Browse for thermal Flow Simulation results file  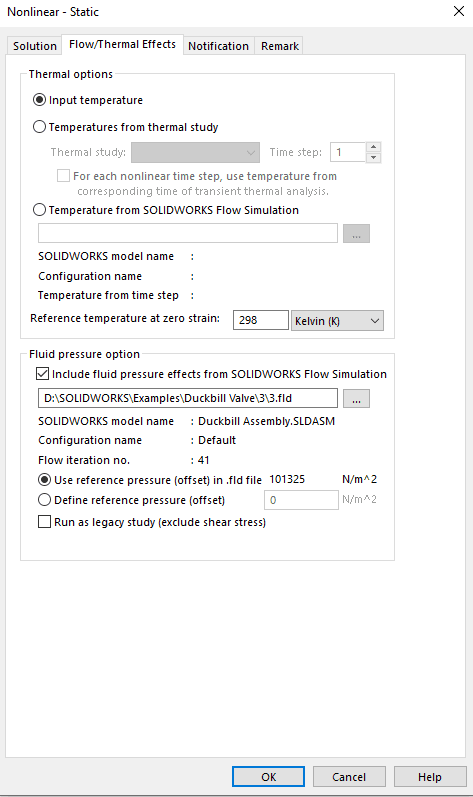[356, 233]
